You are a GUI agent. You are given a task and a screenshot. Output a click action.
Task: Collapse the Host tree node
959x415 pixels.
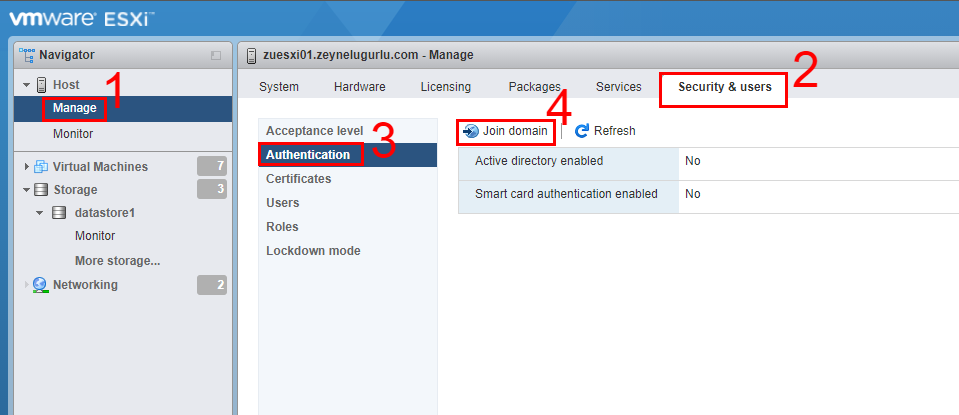coord(26,85)
